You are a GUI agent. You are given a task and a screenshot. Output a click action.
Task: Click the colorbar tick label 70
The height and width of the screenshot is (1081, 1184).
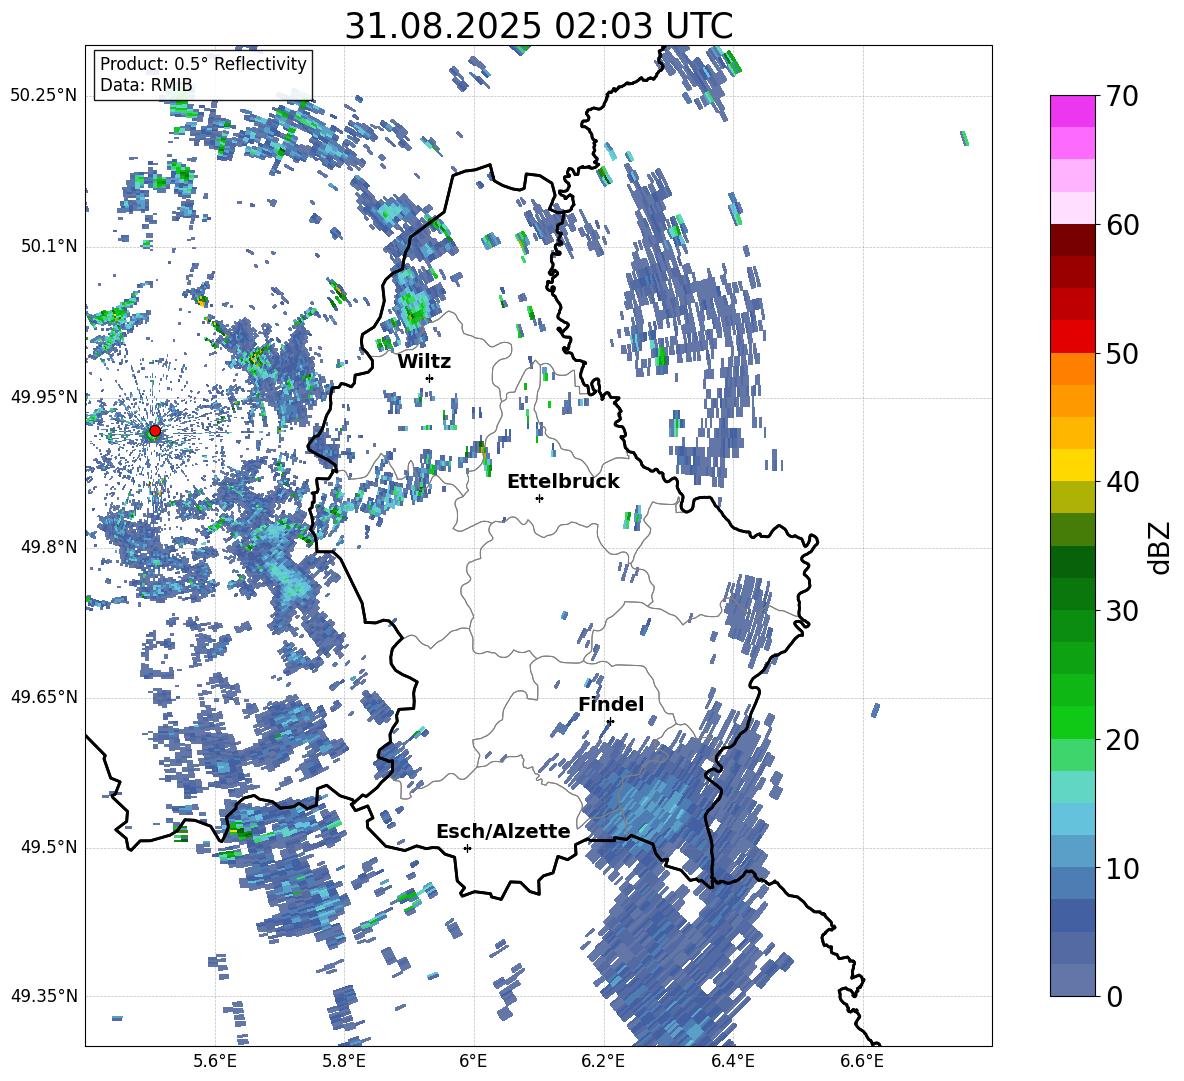coord(1122,96)
